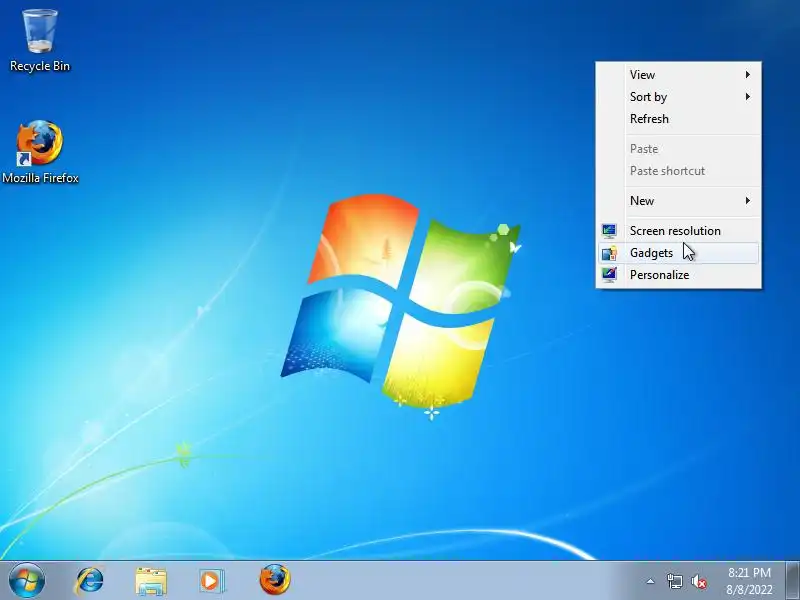The width and height of the screenshot is (800, 600).
Task: Click the Paste context menu entry
Action: pos(679,148)
